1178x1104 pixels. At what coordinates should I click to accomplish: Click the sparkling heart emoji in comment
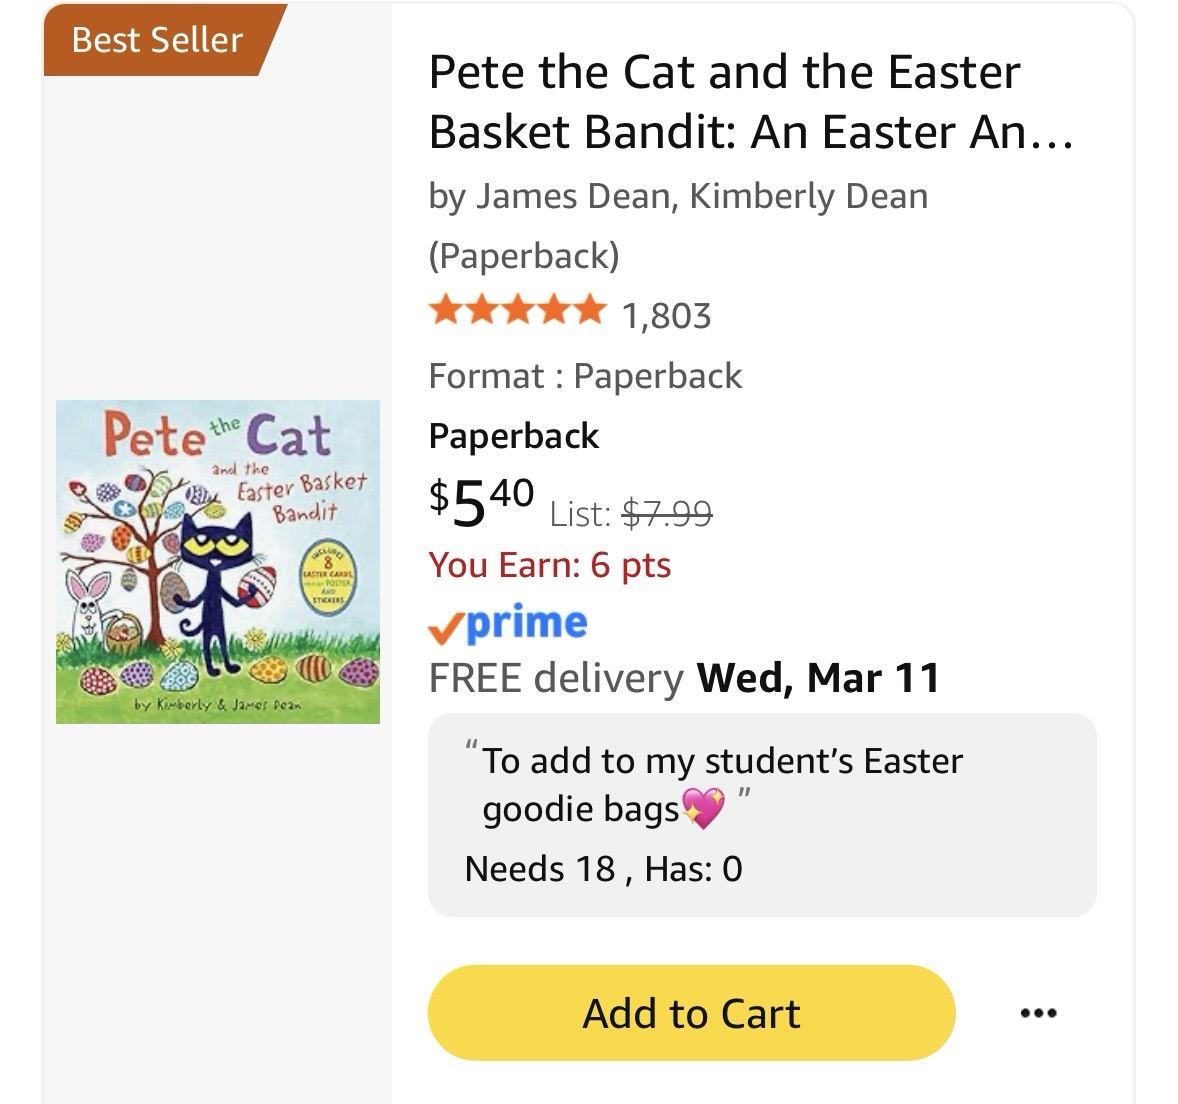702,808
